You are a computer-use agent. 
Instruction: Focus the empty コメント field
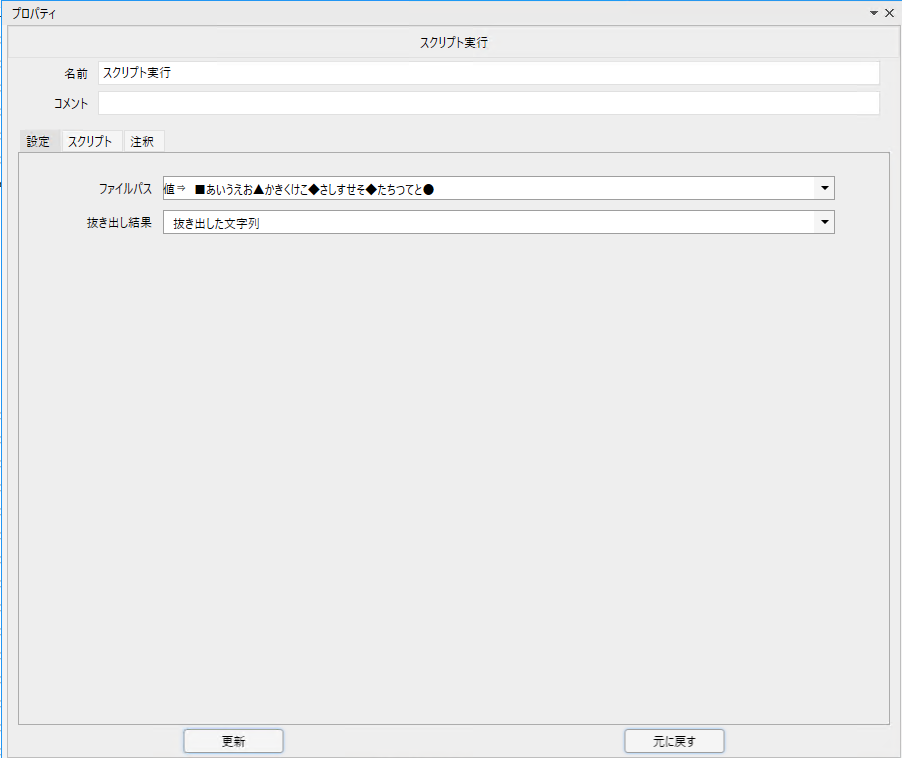[x=489, y=103]
